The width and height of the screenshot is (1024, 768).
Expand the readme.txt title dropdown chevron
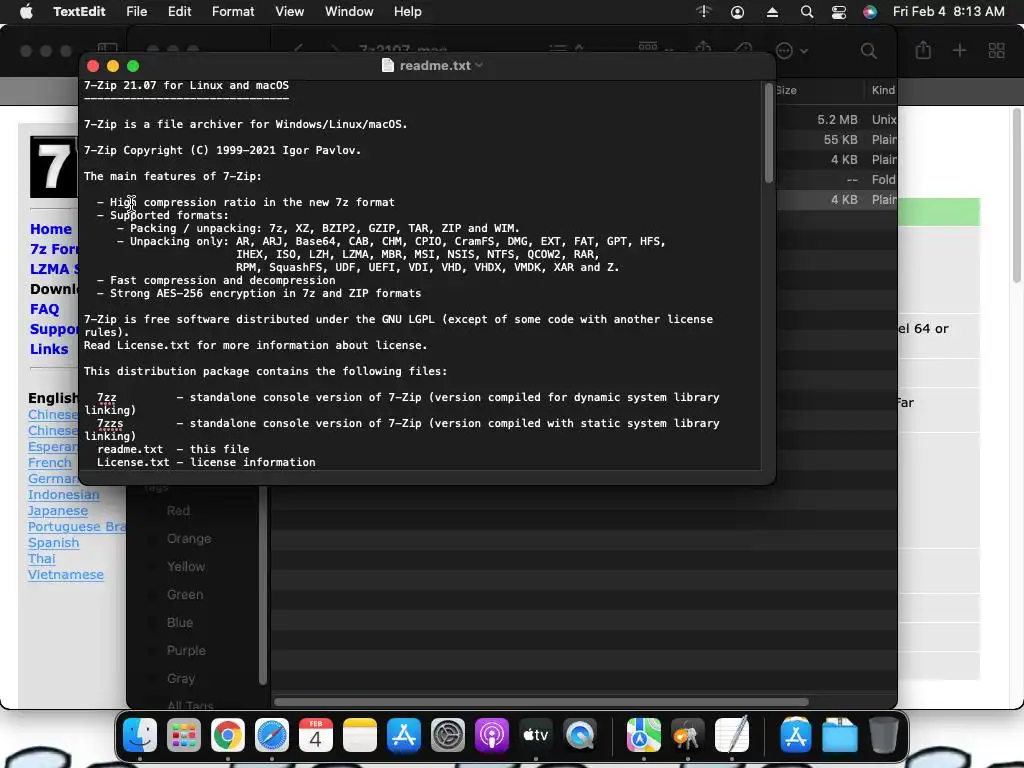coord(479,65)
